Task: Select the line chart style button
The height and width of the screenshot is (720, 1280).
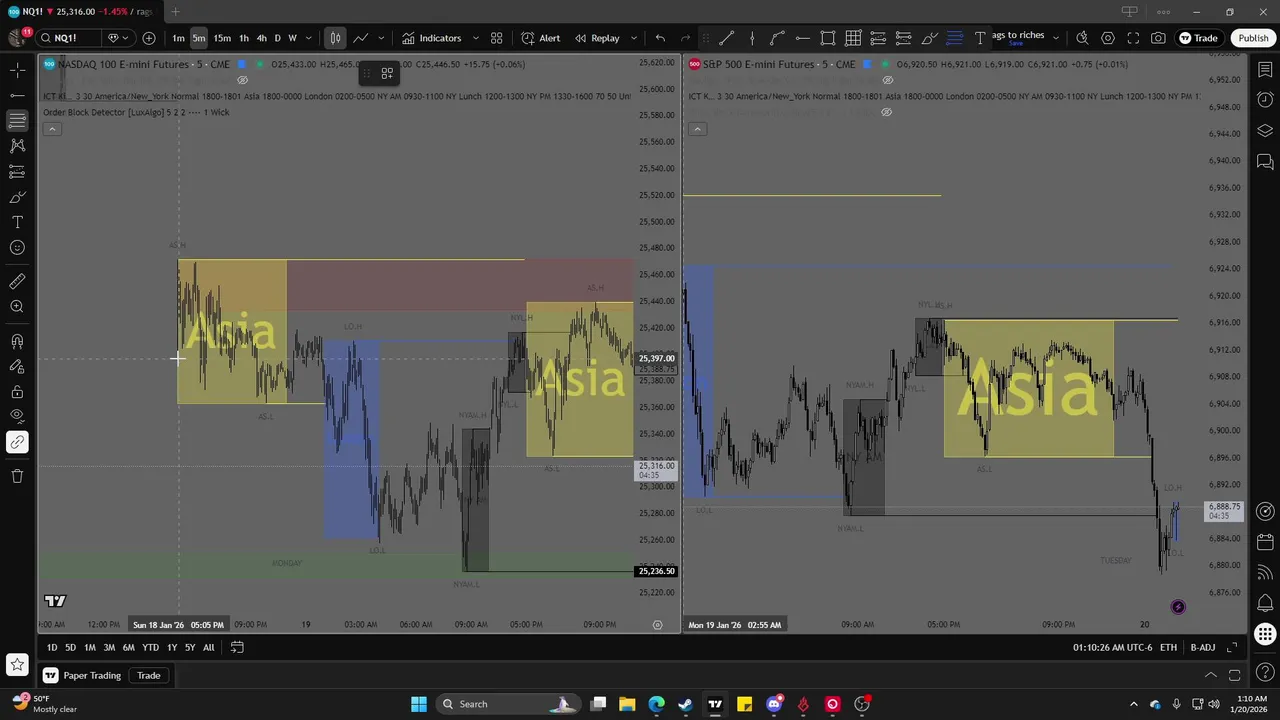Action: tap(361, 38)
